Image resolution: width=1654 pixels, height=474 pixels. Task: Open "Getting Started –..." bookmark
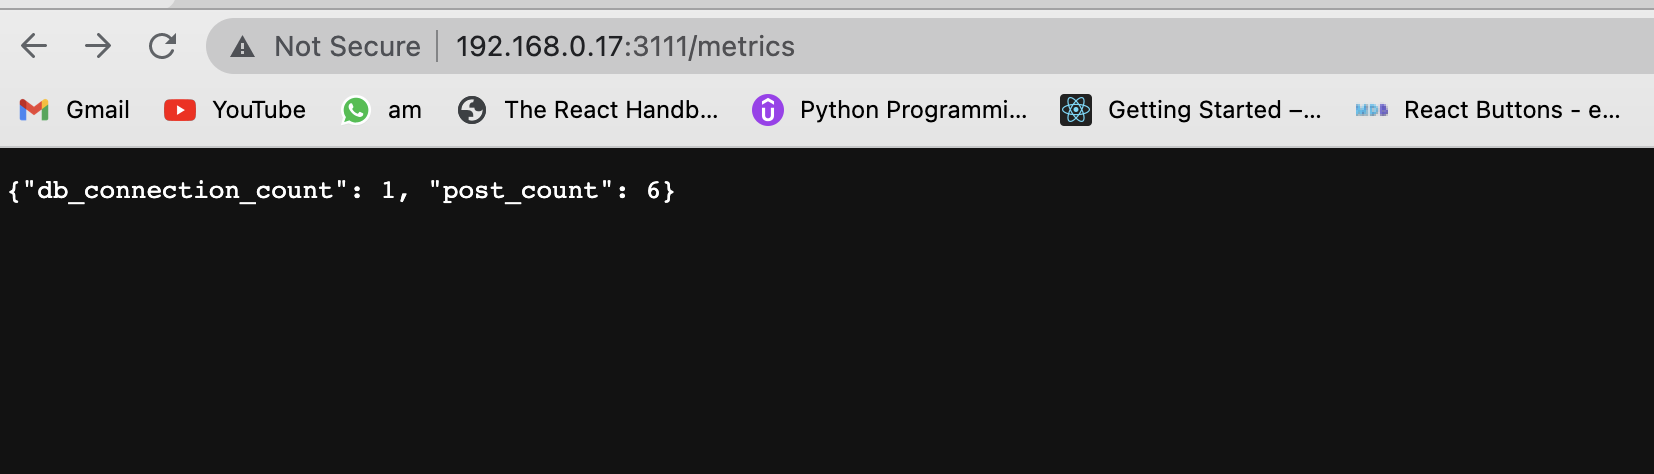click(1214, 110)
